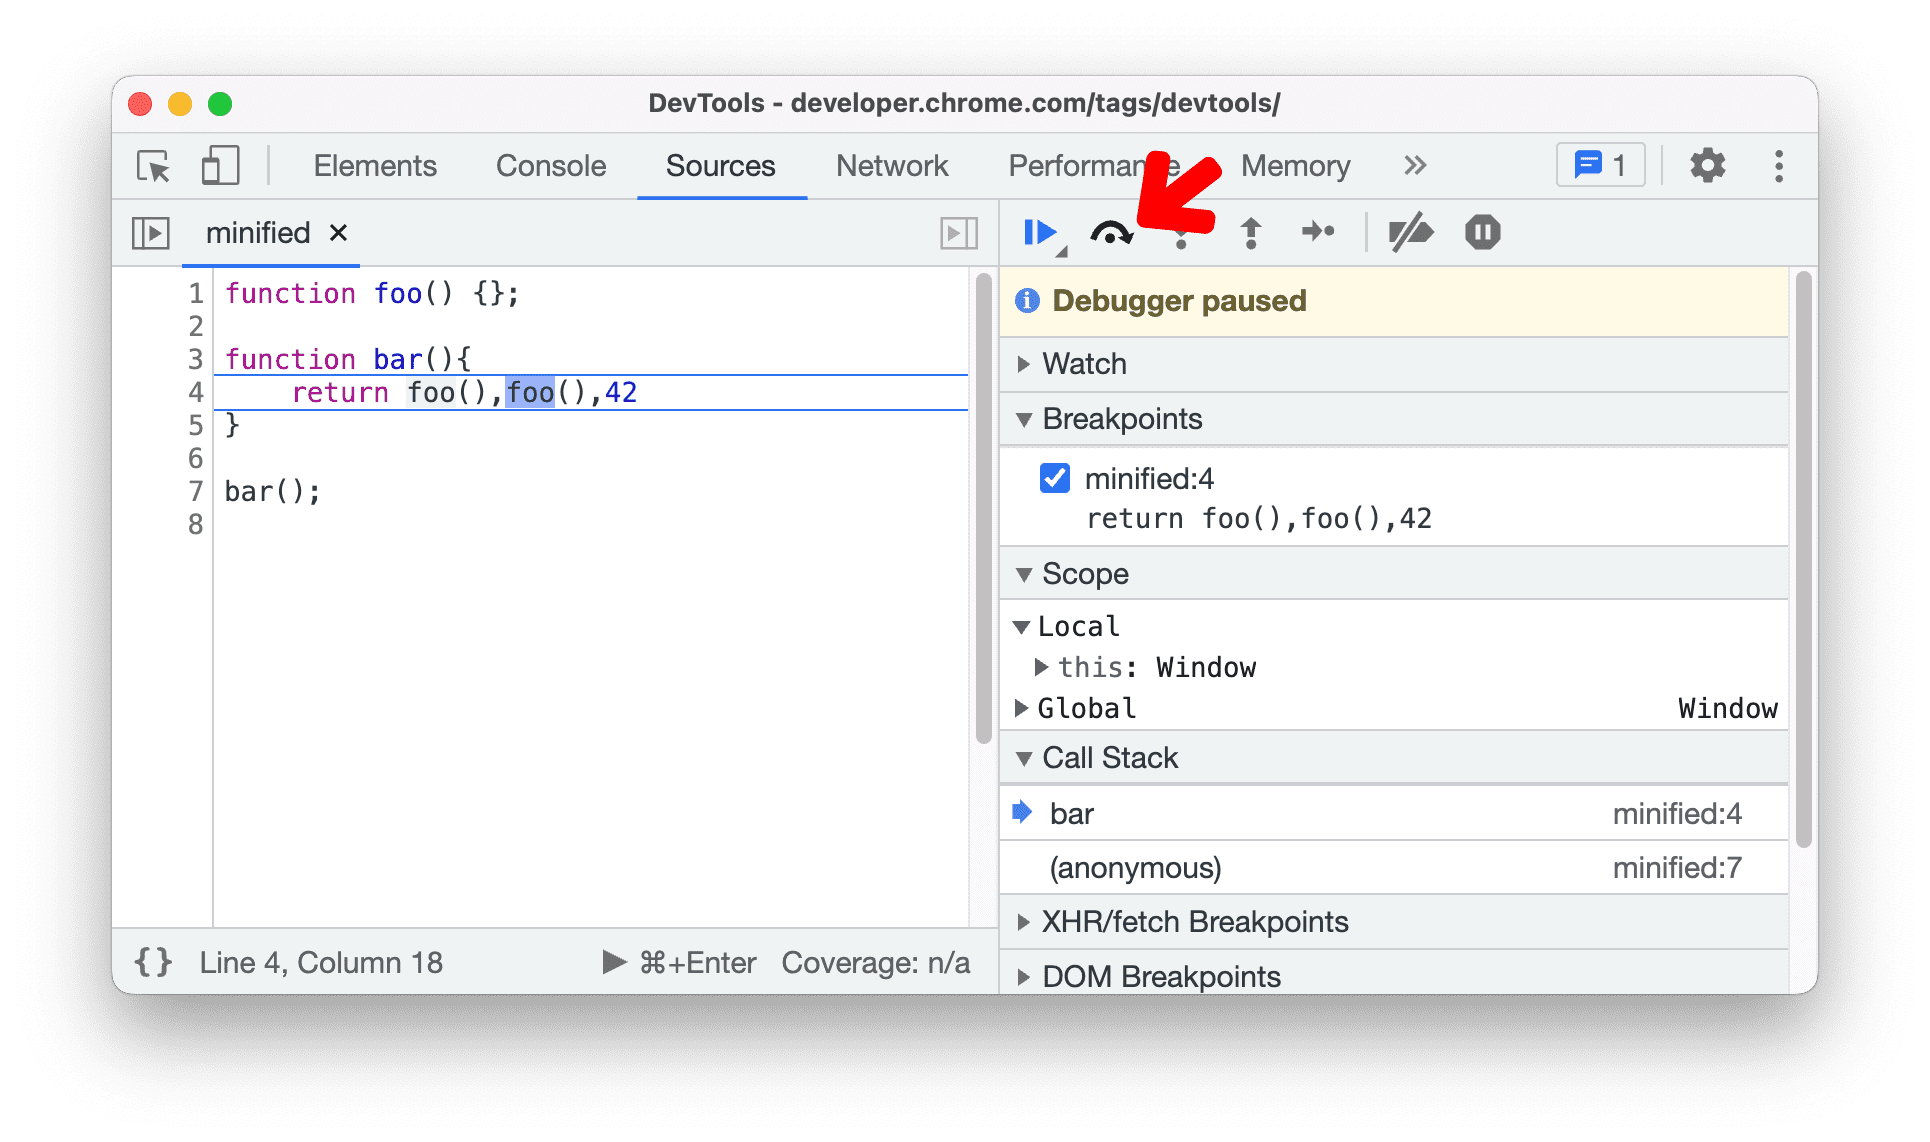Click the Step out of current function icon
The width and height of the screenshot is (1930, 1142).
[1248, 231]
